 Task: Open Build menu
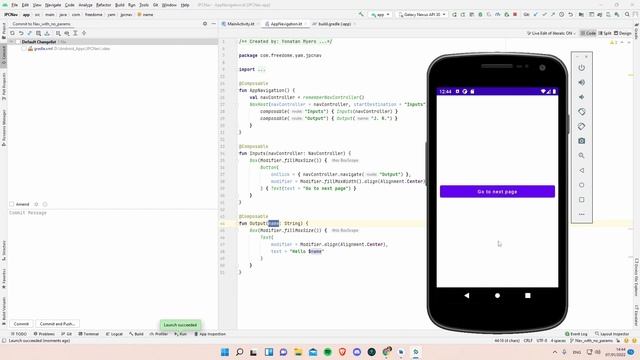click(x=120, y=5)
